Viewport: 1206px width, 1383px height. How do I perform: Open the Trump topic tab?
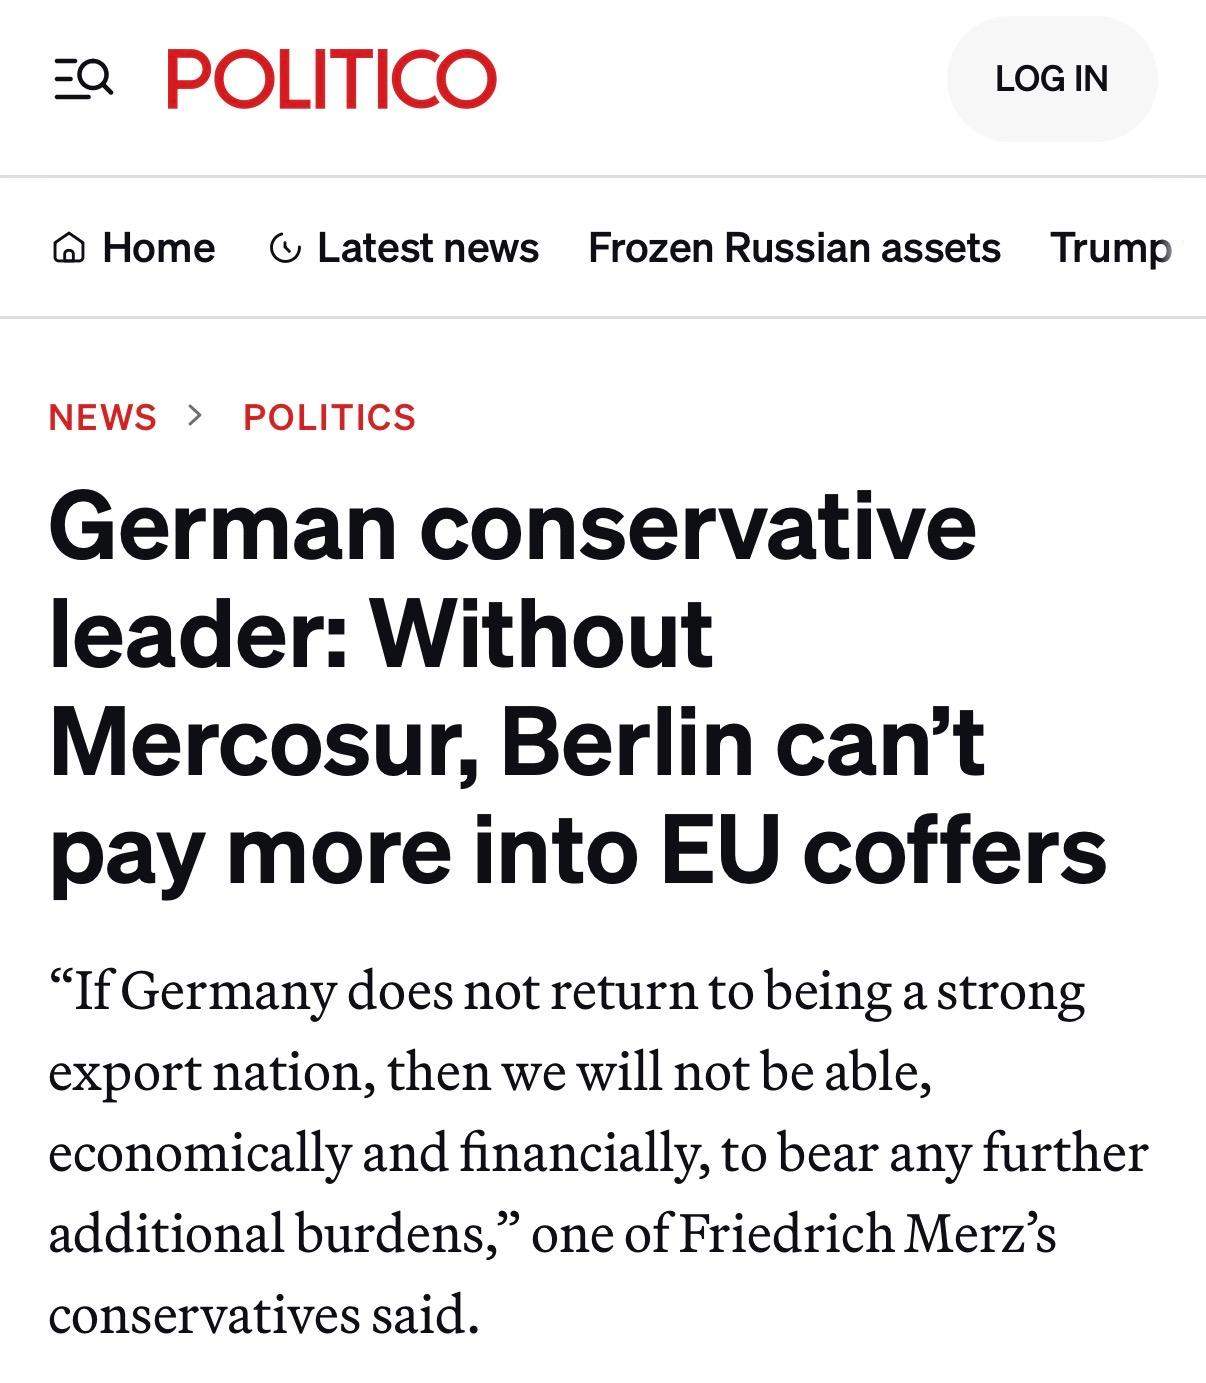click(x=1110, y=248)
